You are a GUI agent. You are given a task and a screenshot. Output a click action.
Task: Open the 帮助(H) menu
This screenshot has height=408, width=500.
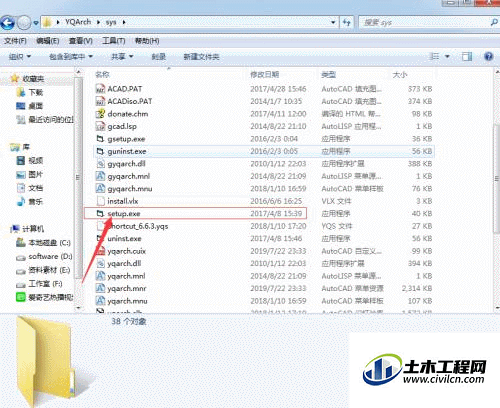147,41
